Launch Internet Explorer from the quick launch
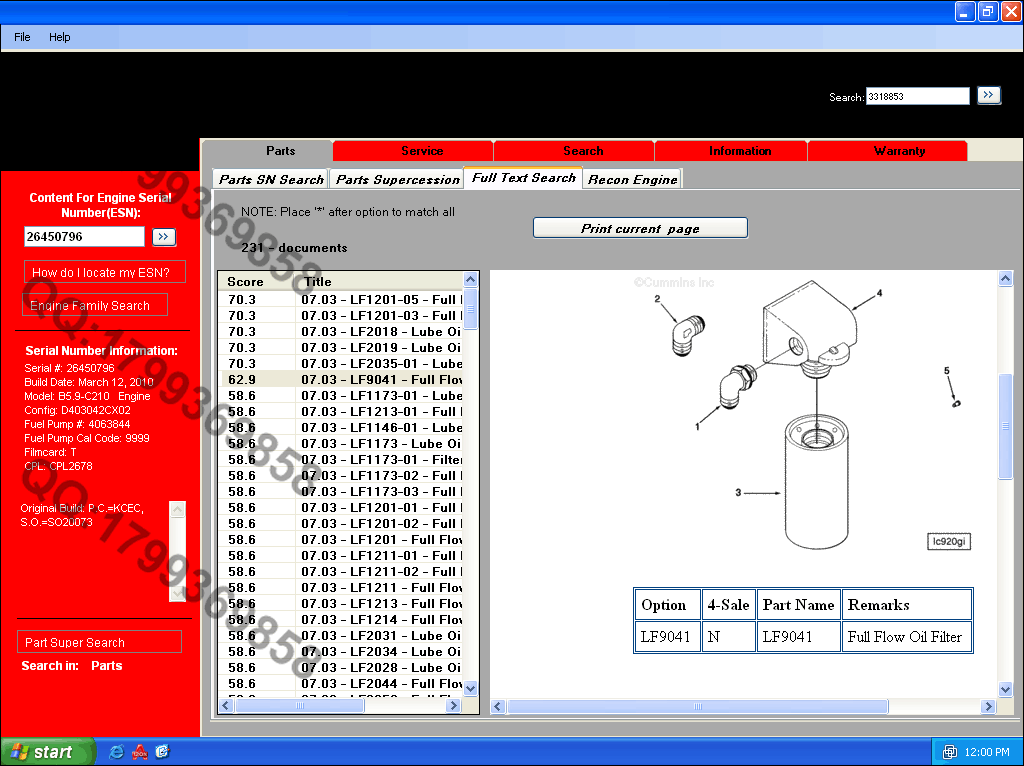Image resolution: width=1024 pixels, height=766 pixels. [117, 751]
